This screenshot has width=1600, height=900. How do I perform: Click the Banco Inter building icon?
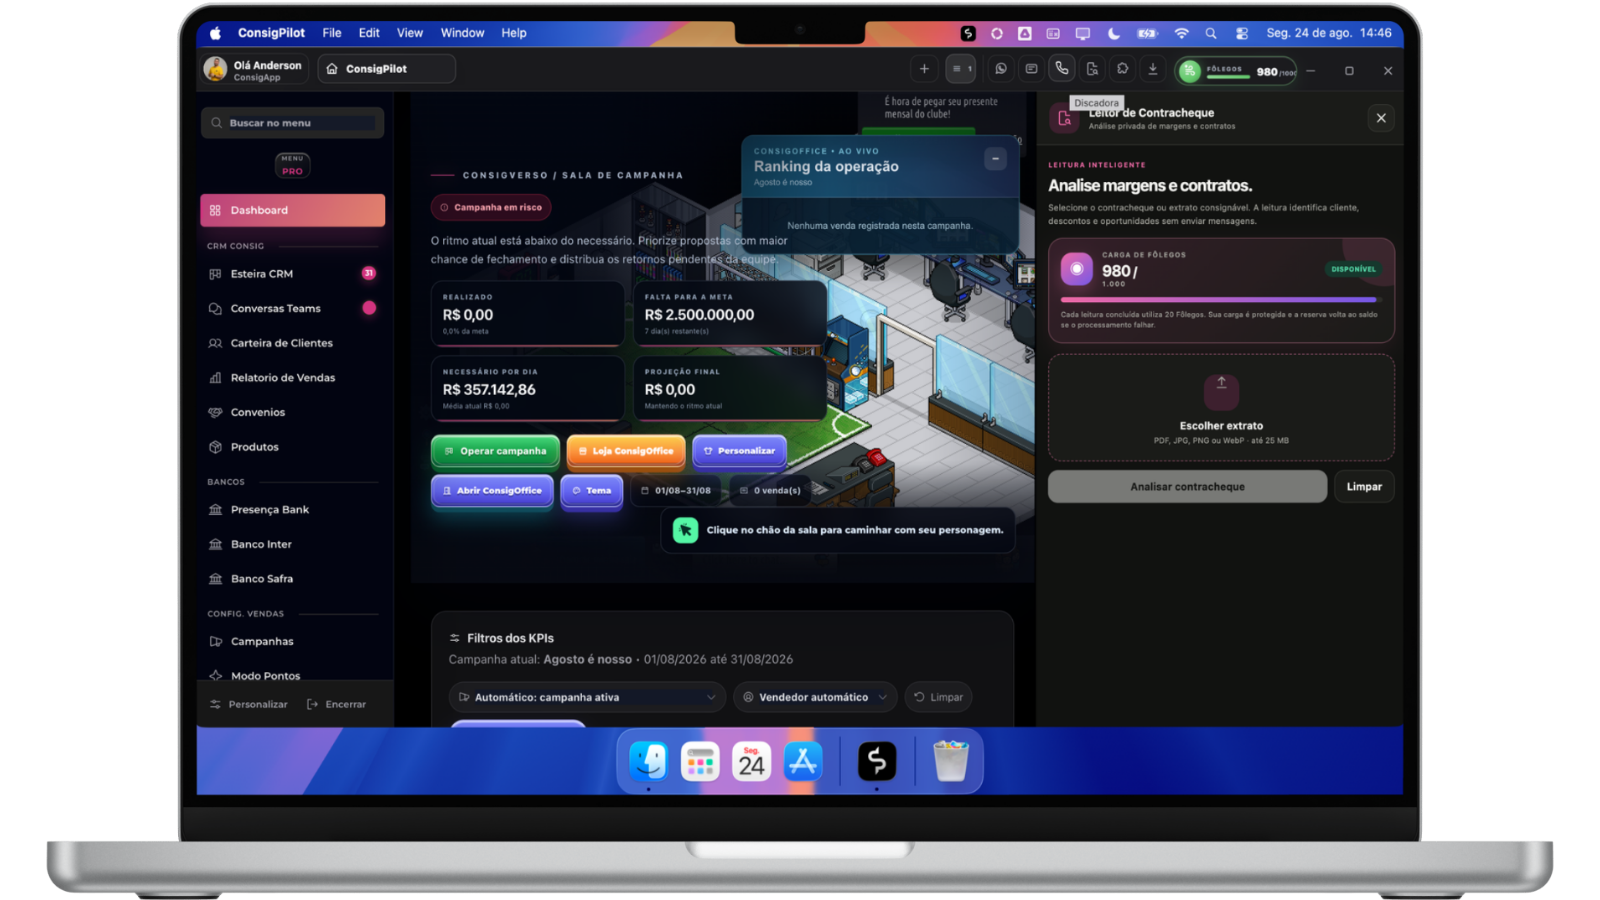[x=215, y=544]
